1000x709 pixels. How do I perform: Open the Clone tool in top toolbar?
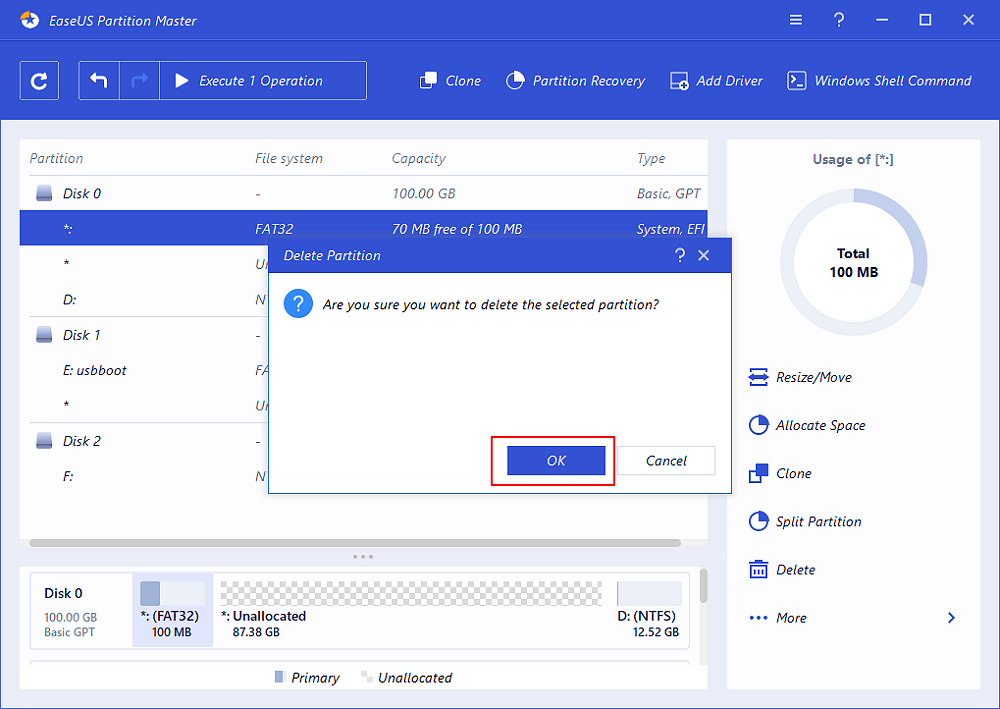point(450,81)
